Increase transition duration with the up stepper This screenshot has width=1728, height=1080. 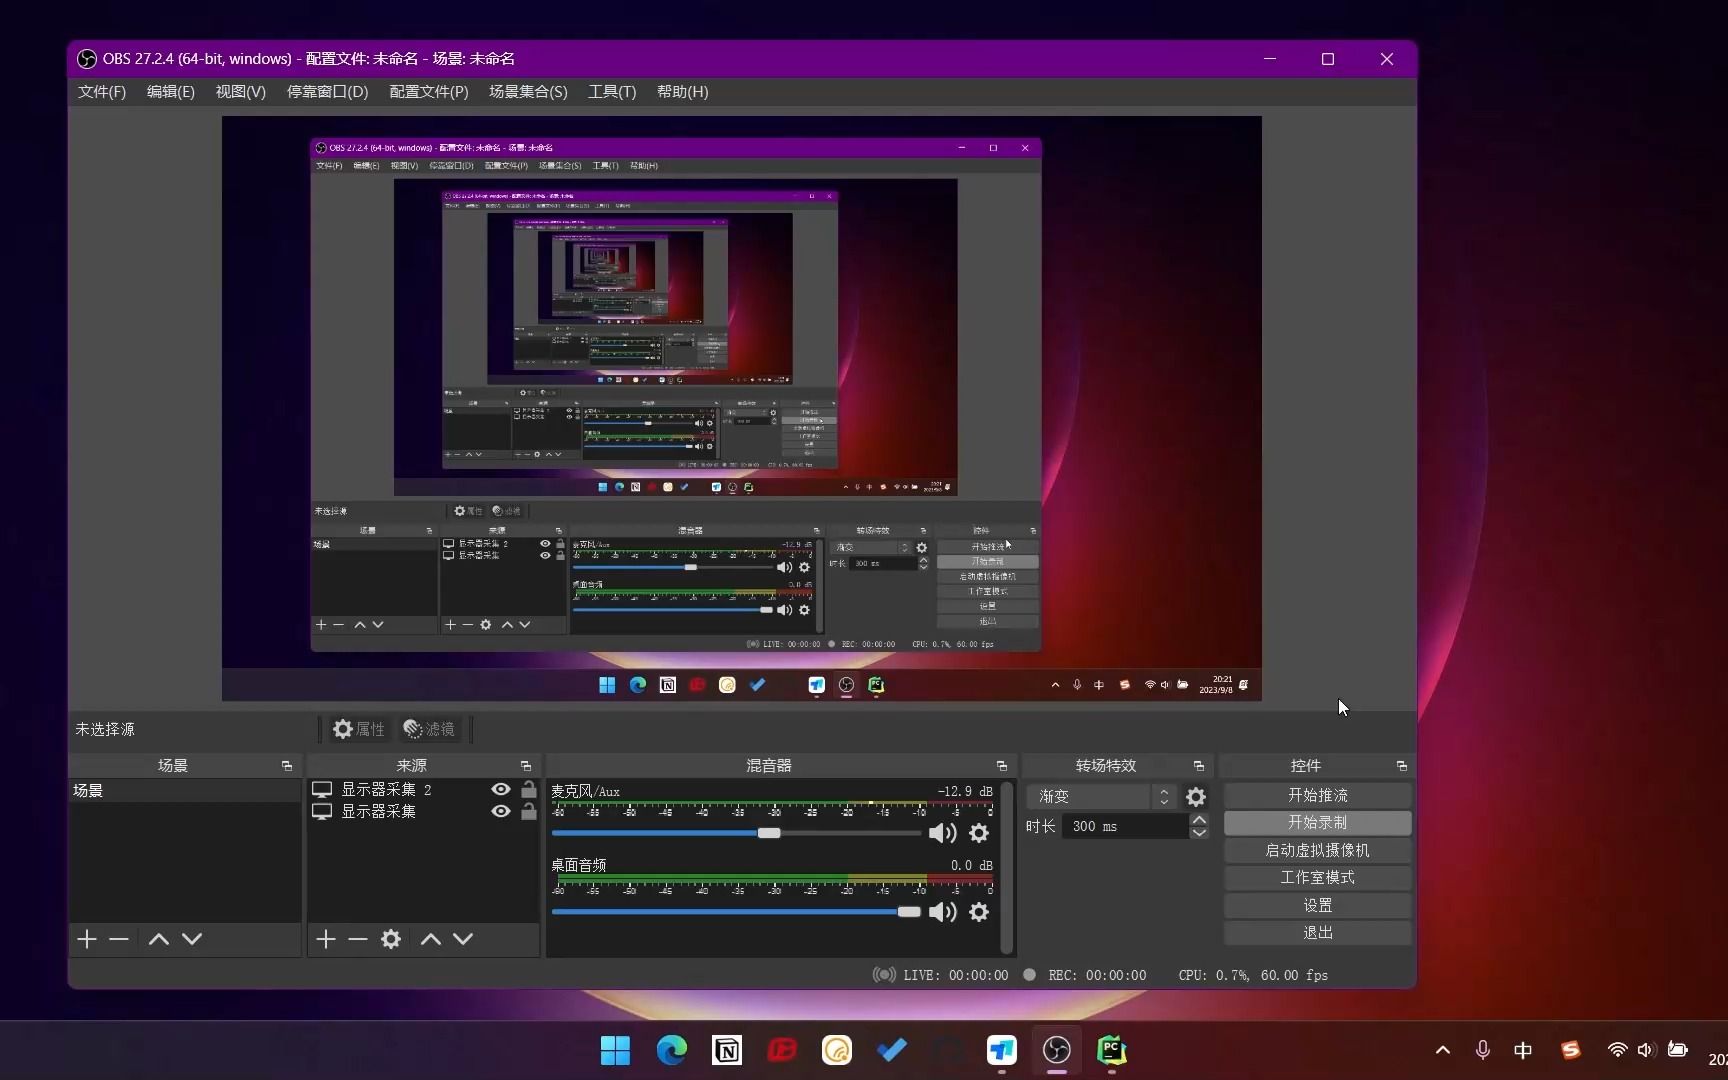[x=1199, y=819]
